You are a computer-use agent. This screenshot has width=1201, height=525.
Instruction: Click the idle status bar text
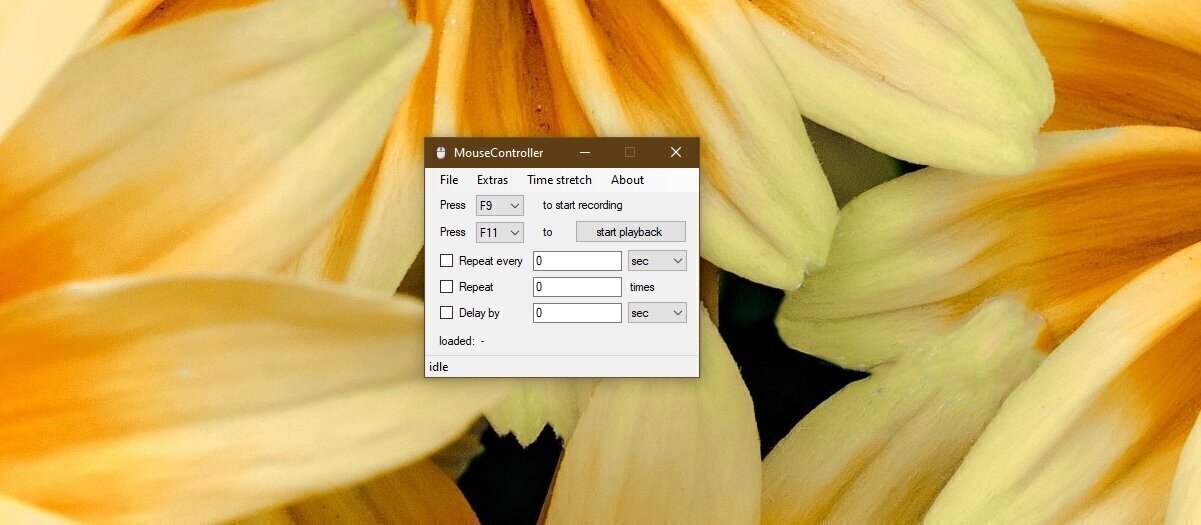click(x=438, y=367)
